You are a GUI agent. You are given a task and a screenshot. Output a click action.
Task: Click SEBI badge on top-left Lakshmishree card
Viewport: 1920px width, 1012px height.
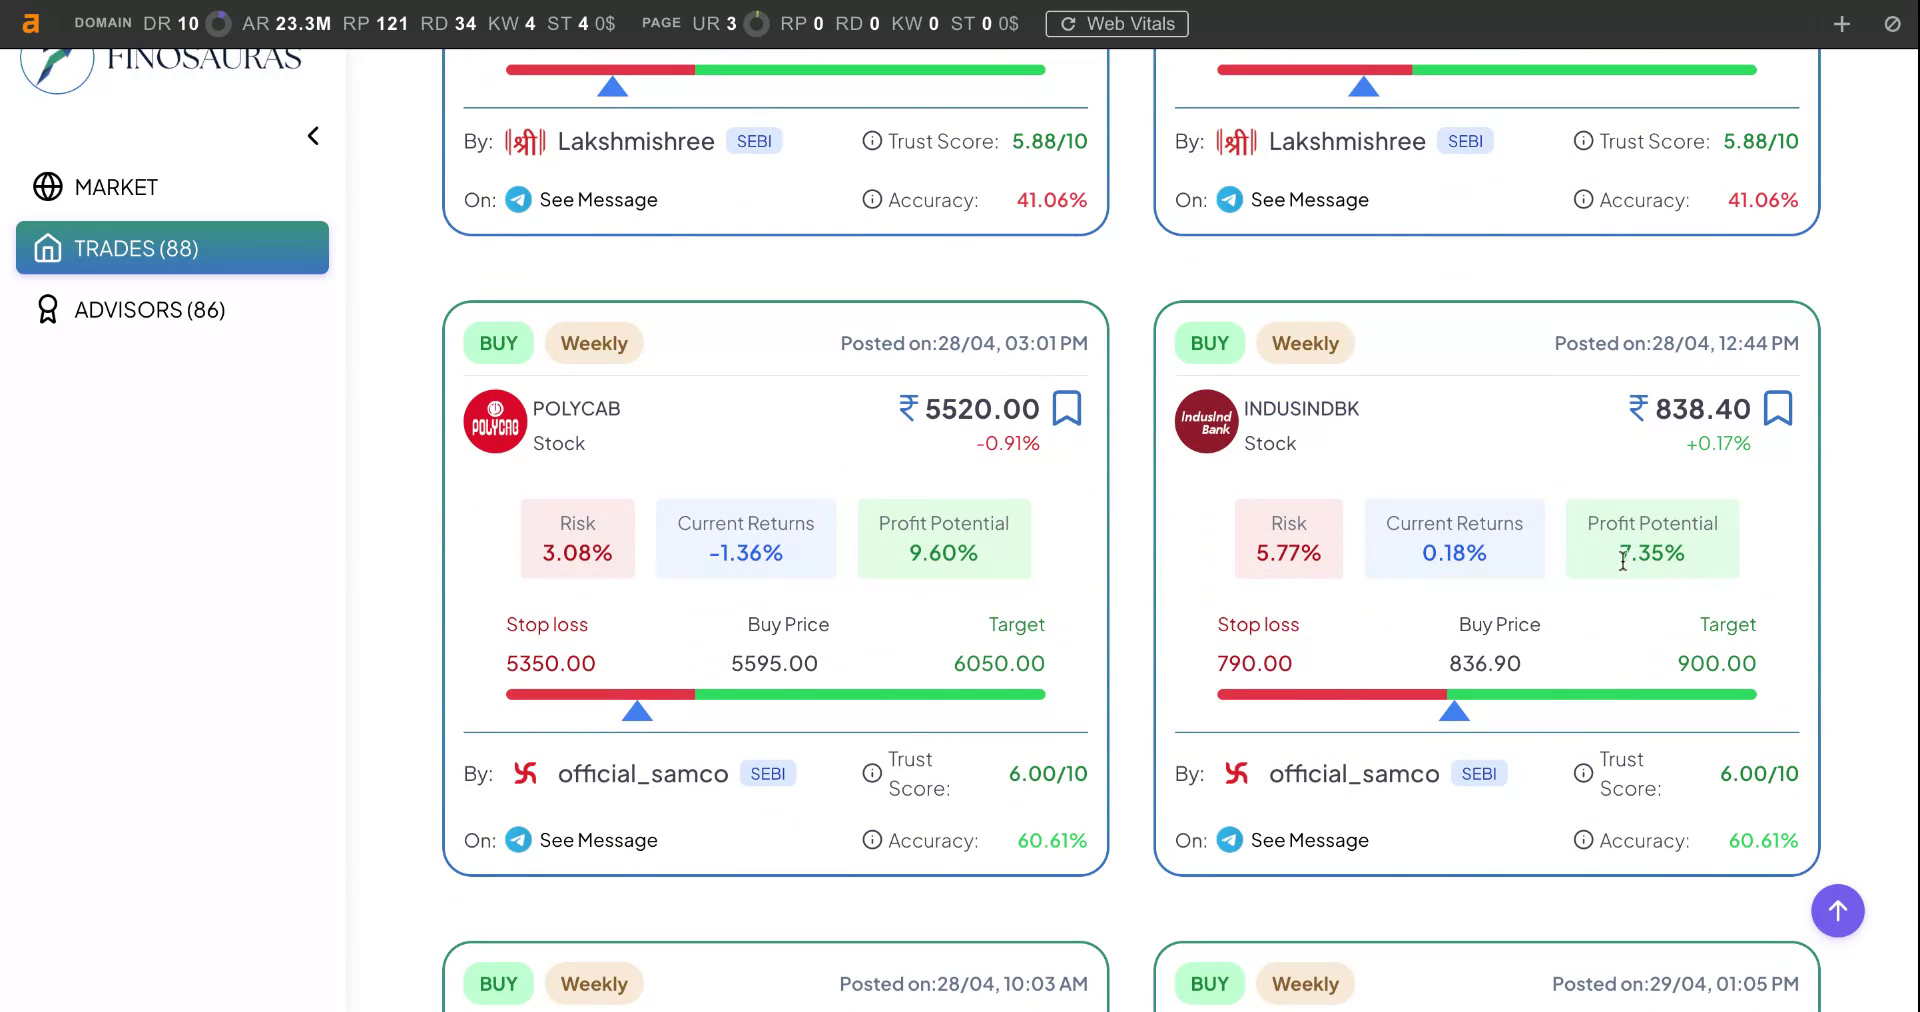(x=754, y=141)
